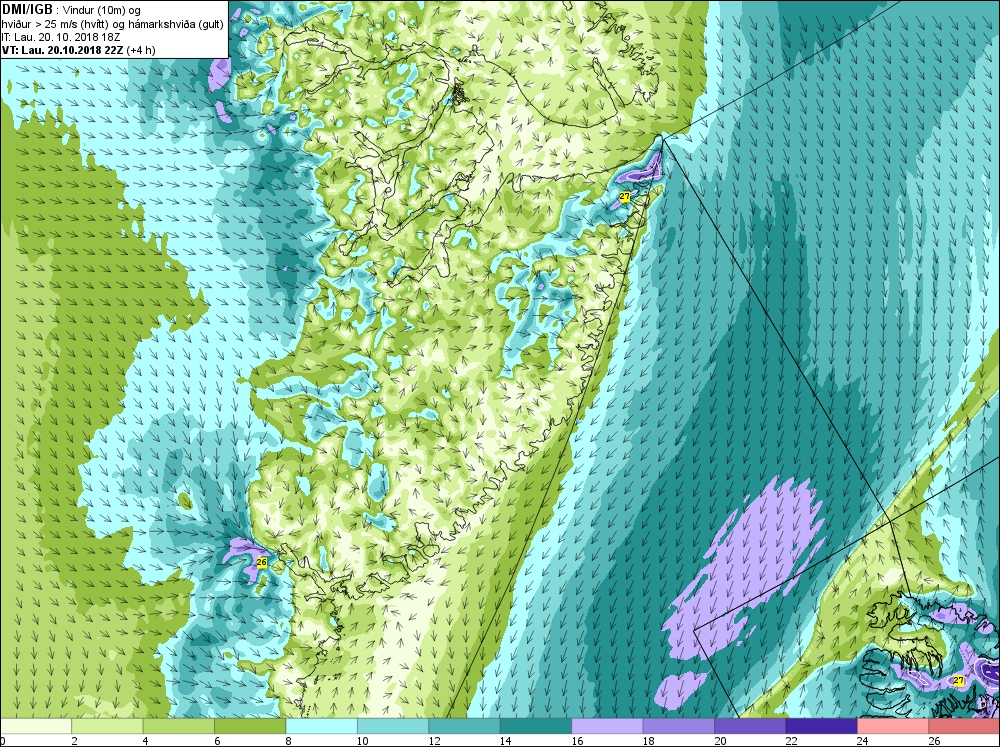The width and height of the screenshot is (1000, 747).
Task: Click the legend value 12
Action: tap(434, 741)
